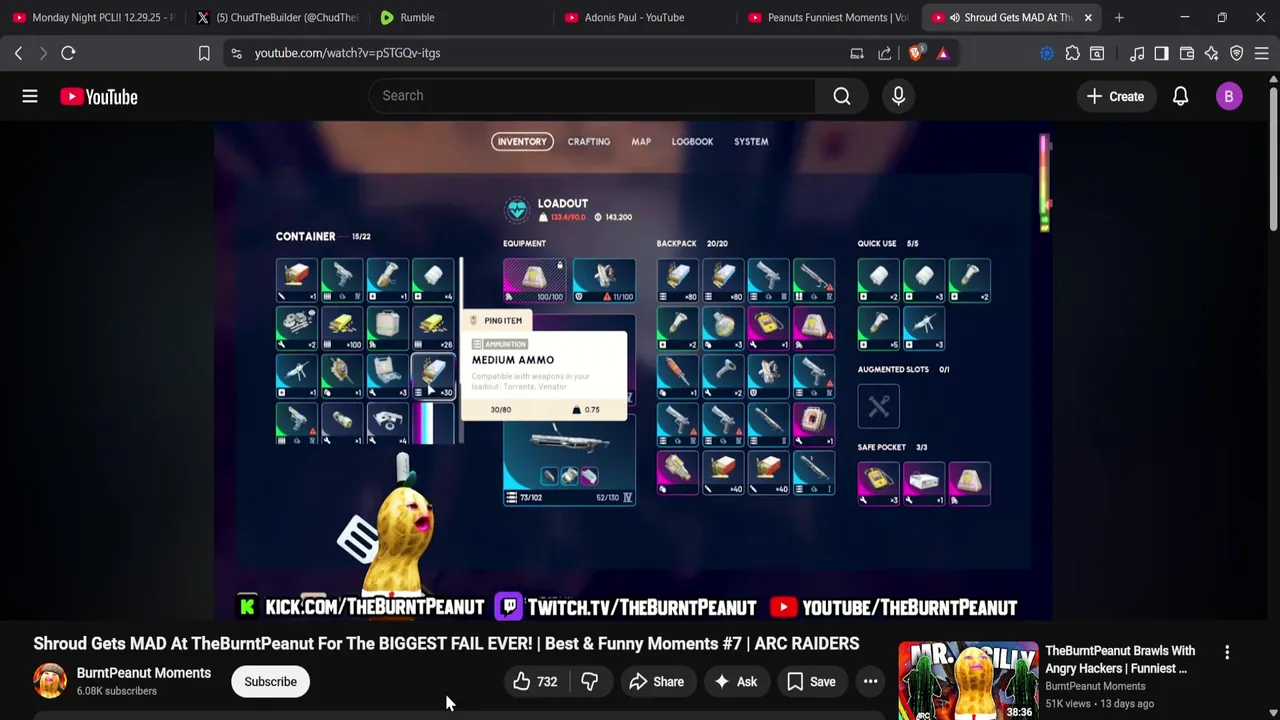Open the Leo AI sparkle icon
1280x720 pixels.
[1212, 53]
